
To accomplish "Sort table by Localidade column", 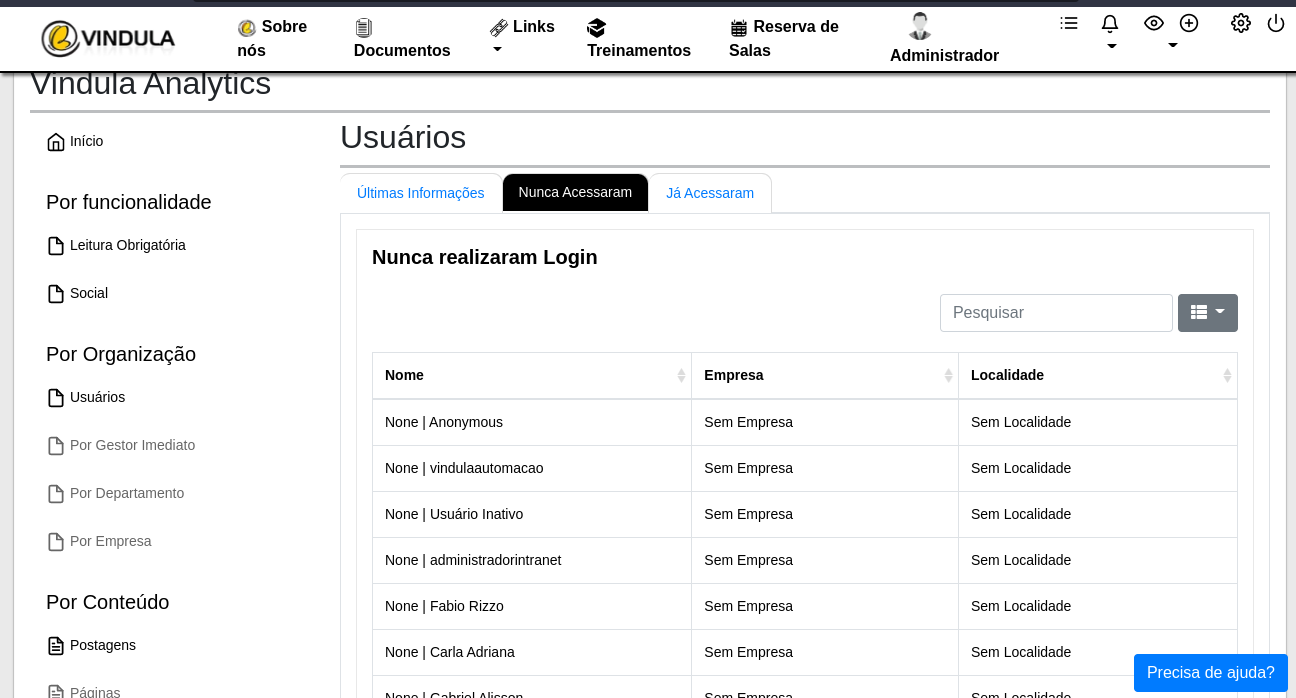I will click(x=1097, y=376).
